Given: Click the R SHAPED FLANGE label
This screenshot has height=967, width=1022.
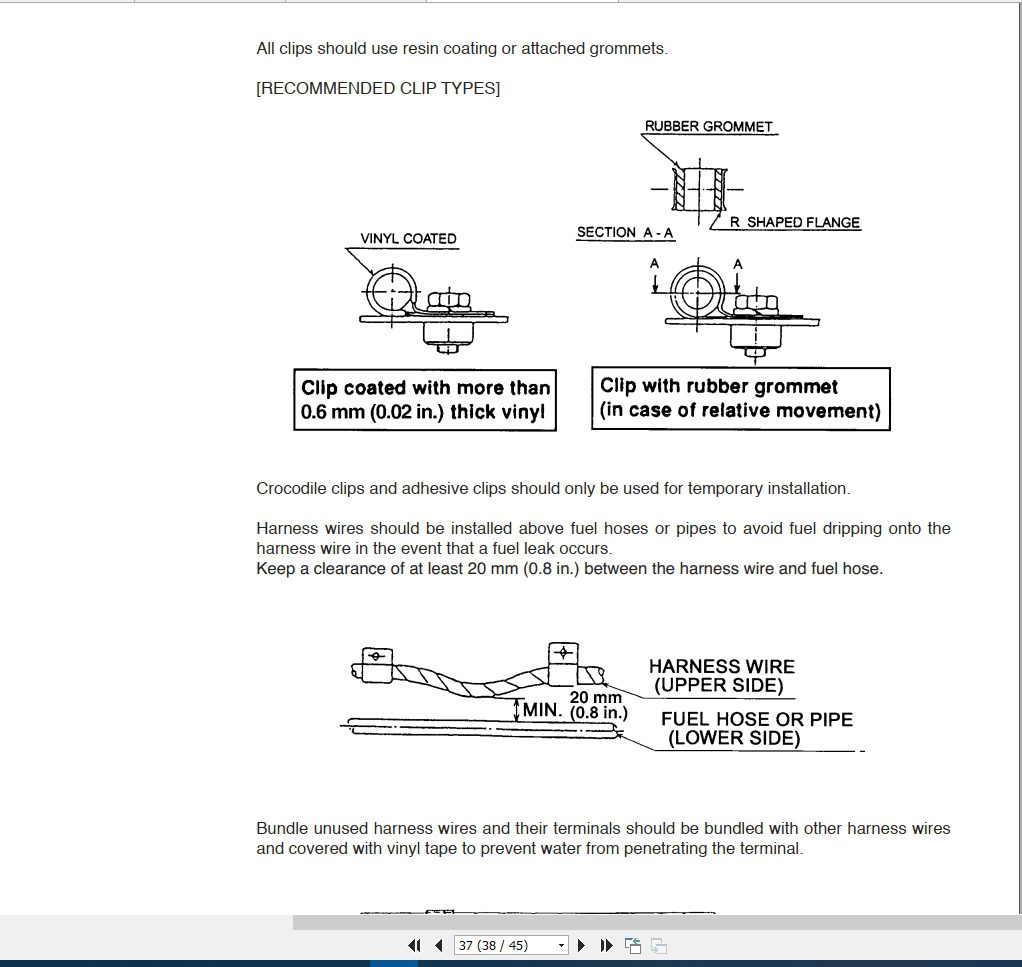Looking at the screenshot, I should (x=795, y=222).
